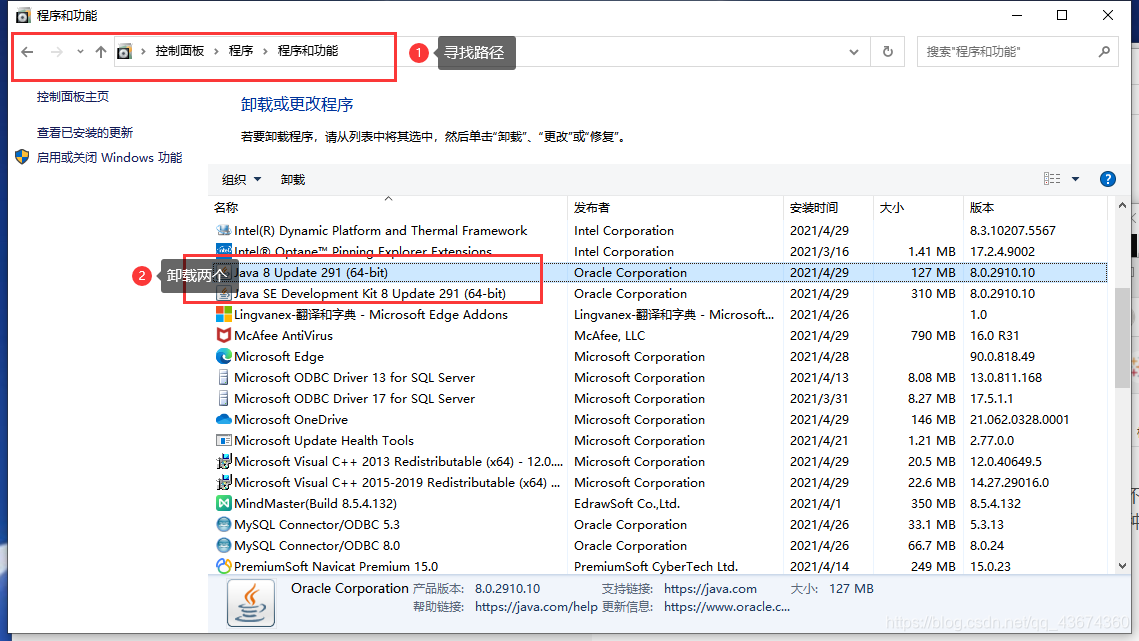This screenshot has width=1139, height=641.
Task: Refresh the programs list
Action: click(x=888, y=52)
